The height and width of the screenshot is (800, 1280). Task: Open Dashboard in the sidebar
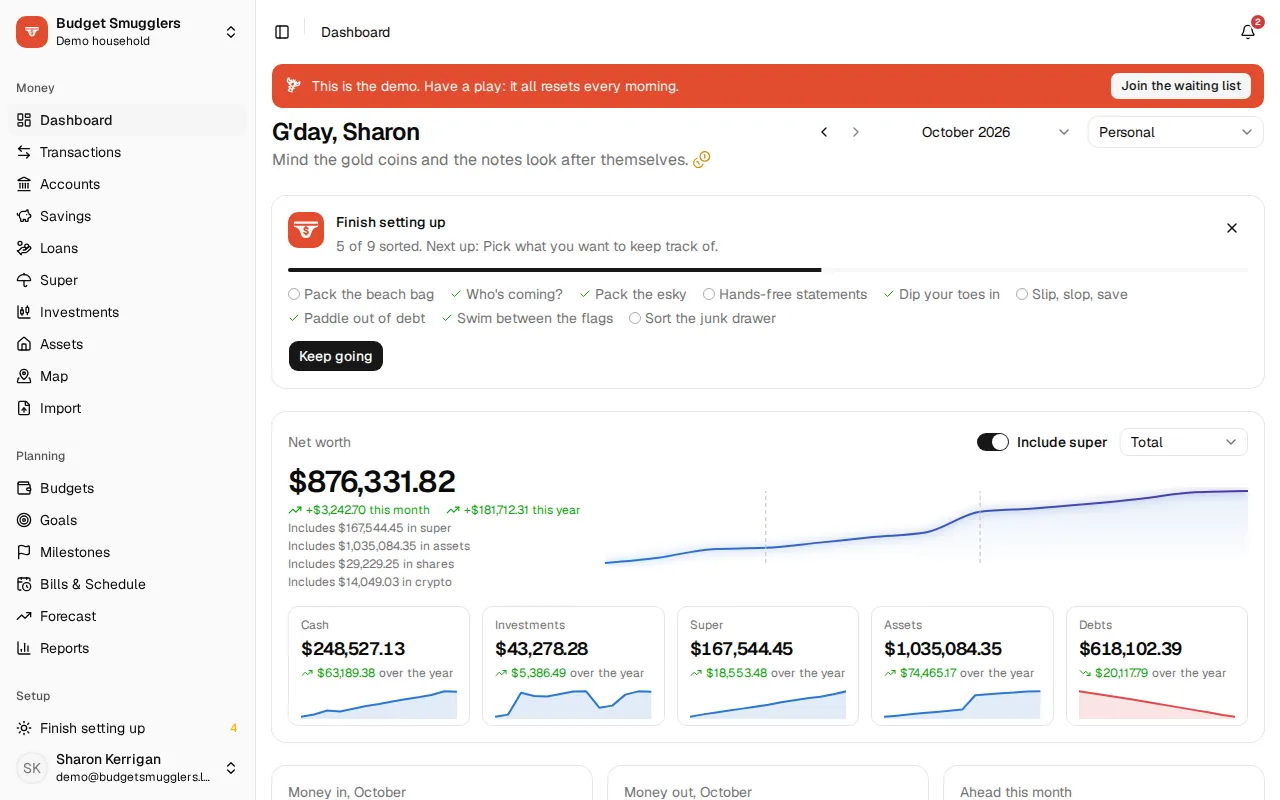pyautogui.click(x=128, y=120)
